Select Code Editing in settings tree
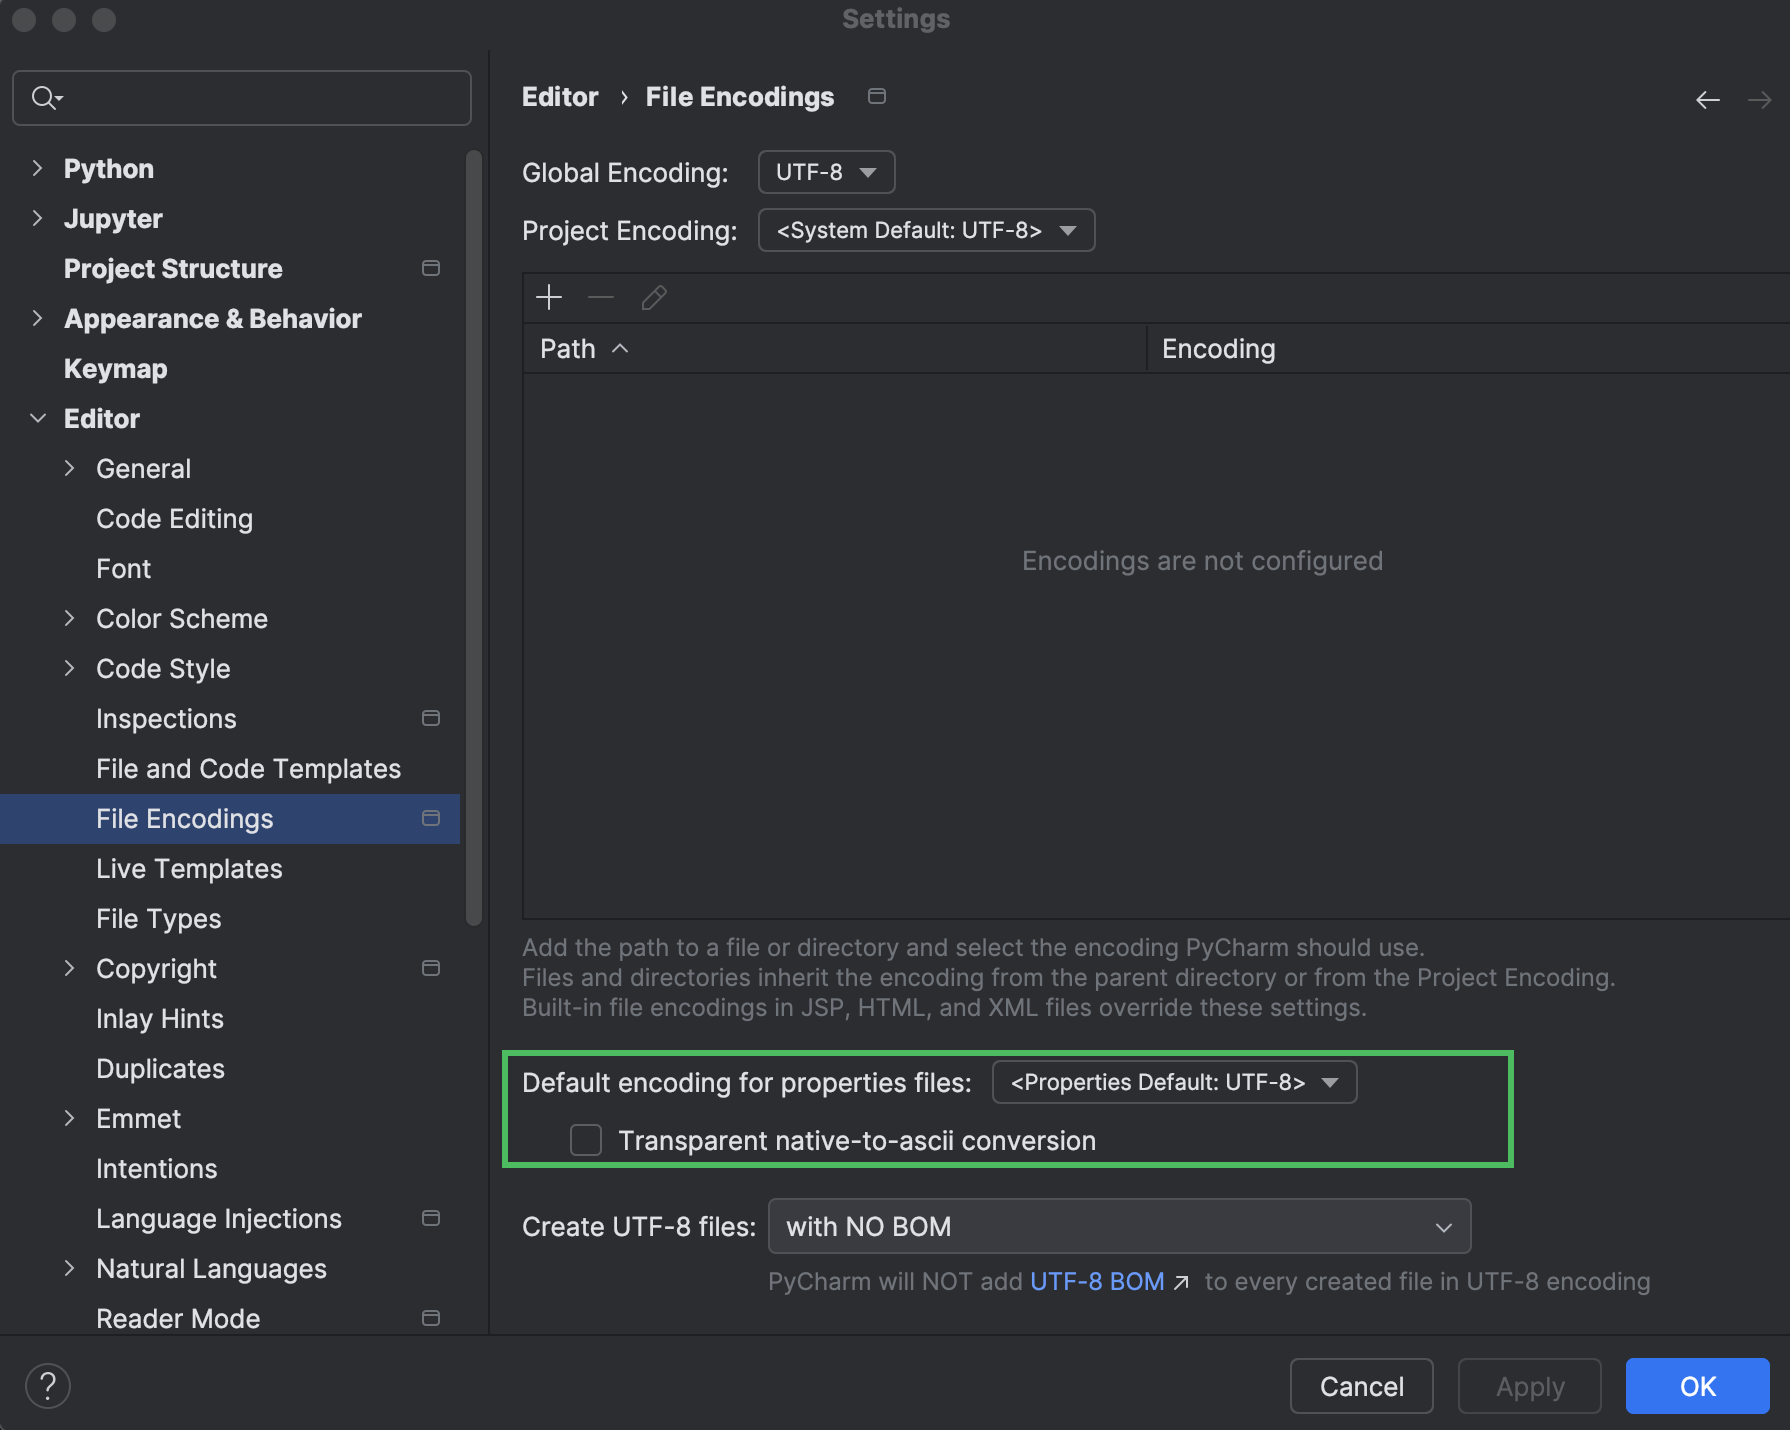1790x1430 pixels. [174, 519]
